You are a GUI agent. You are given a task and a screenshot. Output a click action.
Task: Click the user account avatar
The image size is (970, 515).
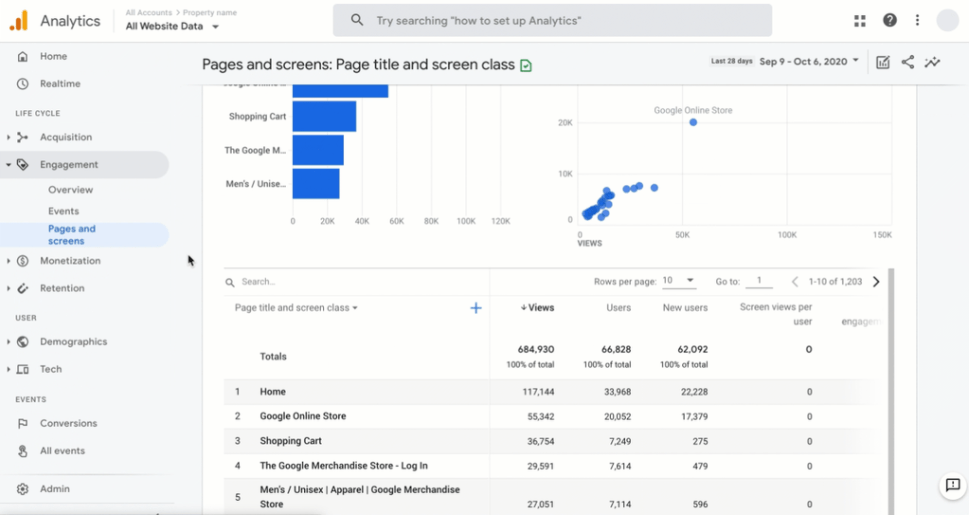click(x=947, y=20)
